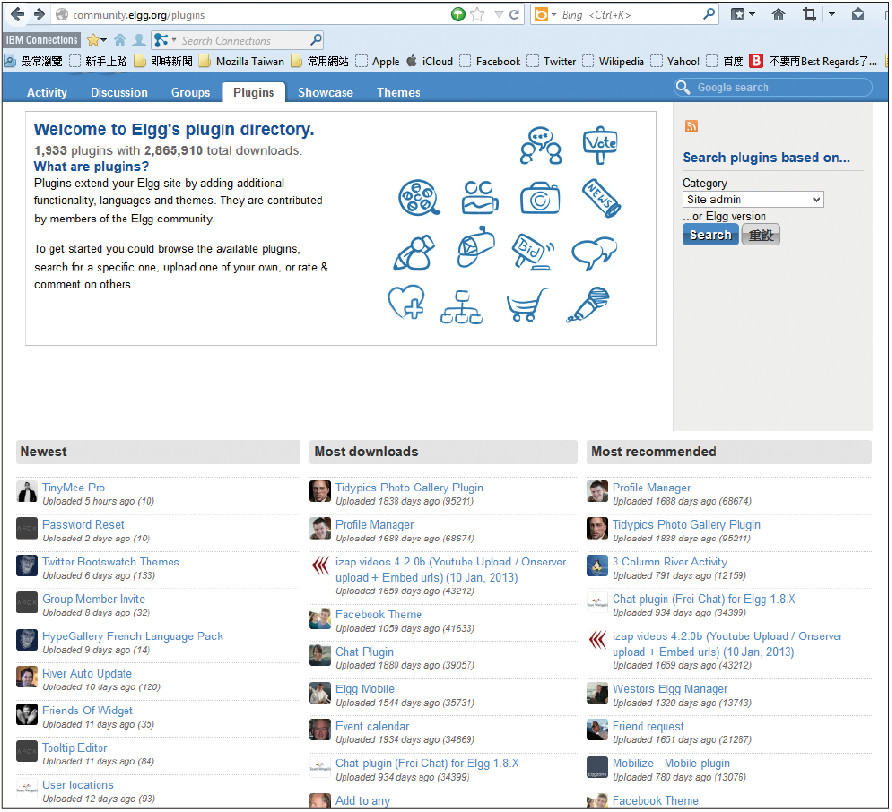This screenshot has height=812, width=892.
Task: Select the NEWS ticket icon
Action: 601,198
